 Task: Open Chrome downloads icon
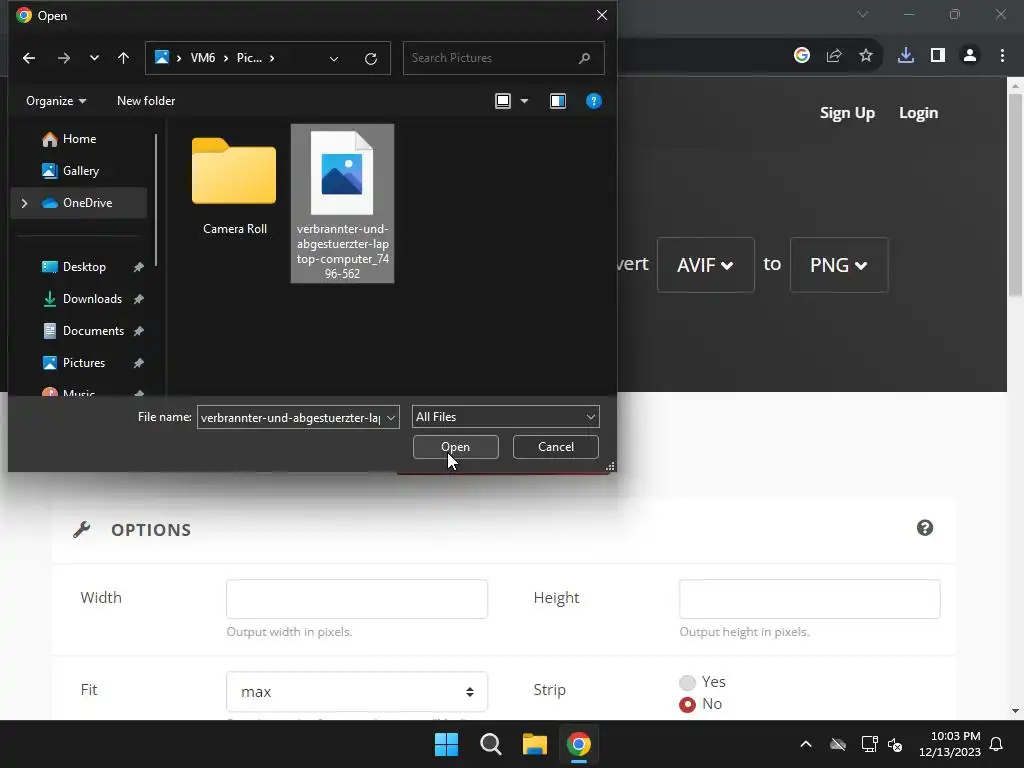click(906, 56)
